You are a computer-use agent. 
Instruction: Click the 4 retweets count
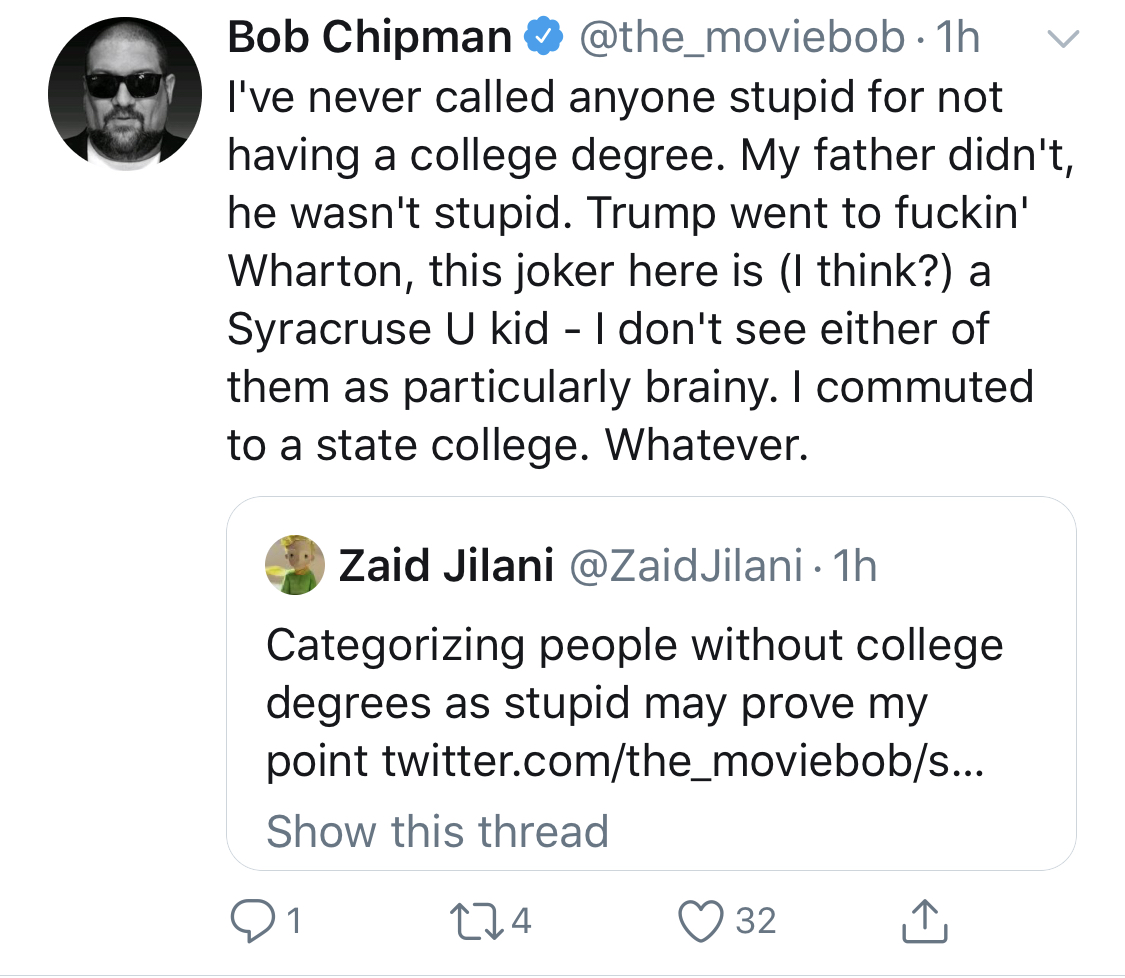tap(522, 921)
